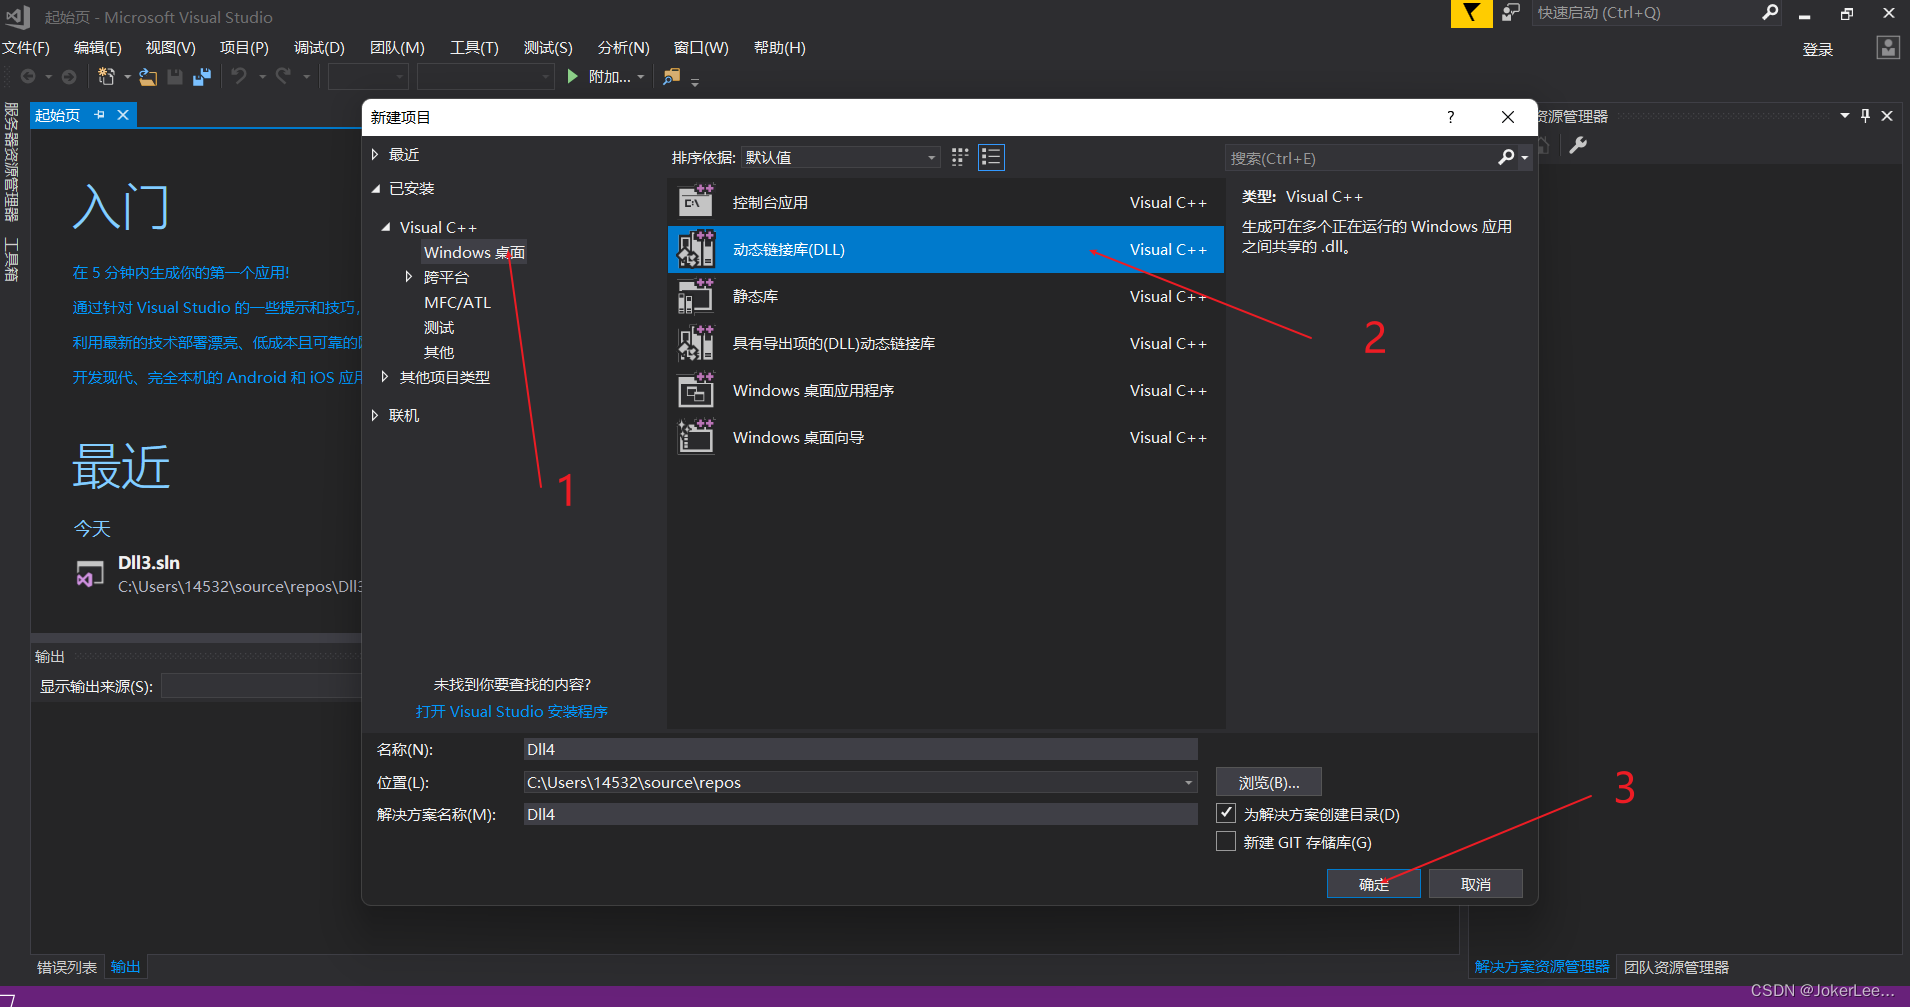Open the 帮助(H) menu

[779, 48]
